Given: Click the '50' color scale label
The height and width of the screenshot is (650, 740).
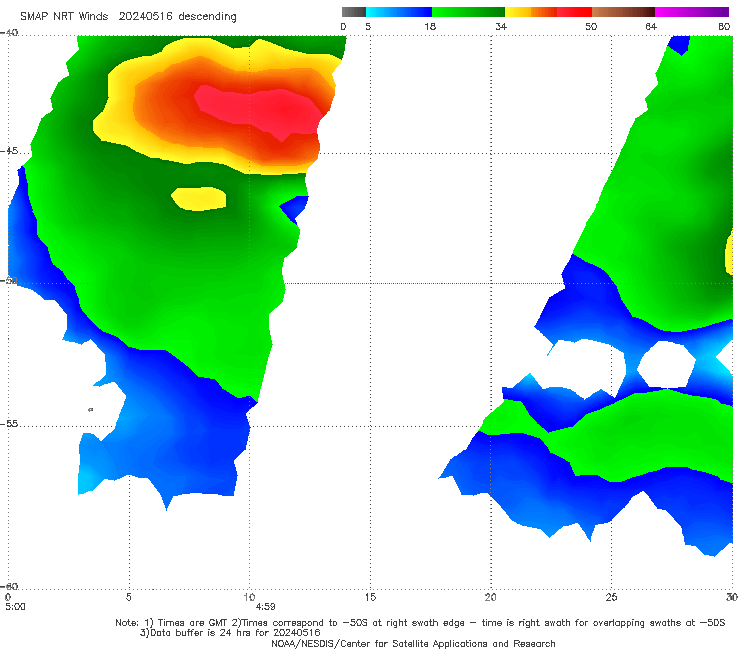Looking at the screenshot, I should tap(591, 27).
